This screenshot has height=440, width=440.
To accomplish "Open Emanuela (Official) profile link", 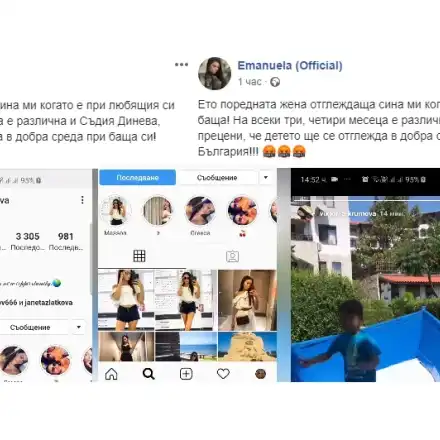I will (290, 66).
